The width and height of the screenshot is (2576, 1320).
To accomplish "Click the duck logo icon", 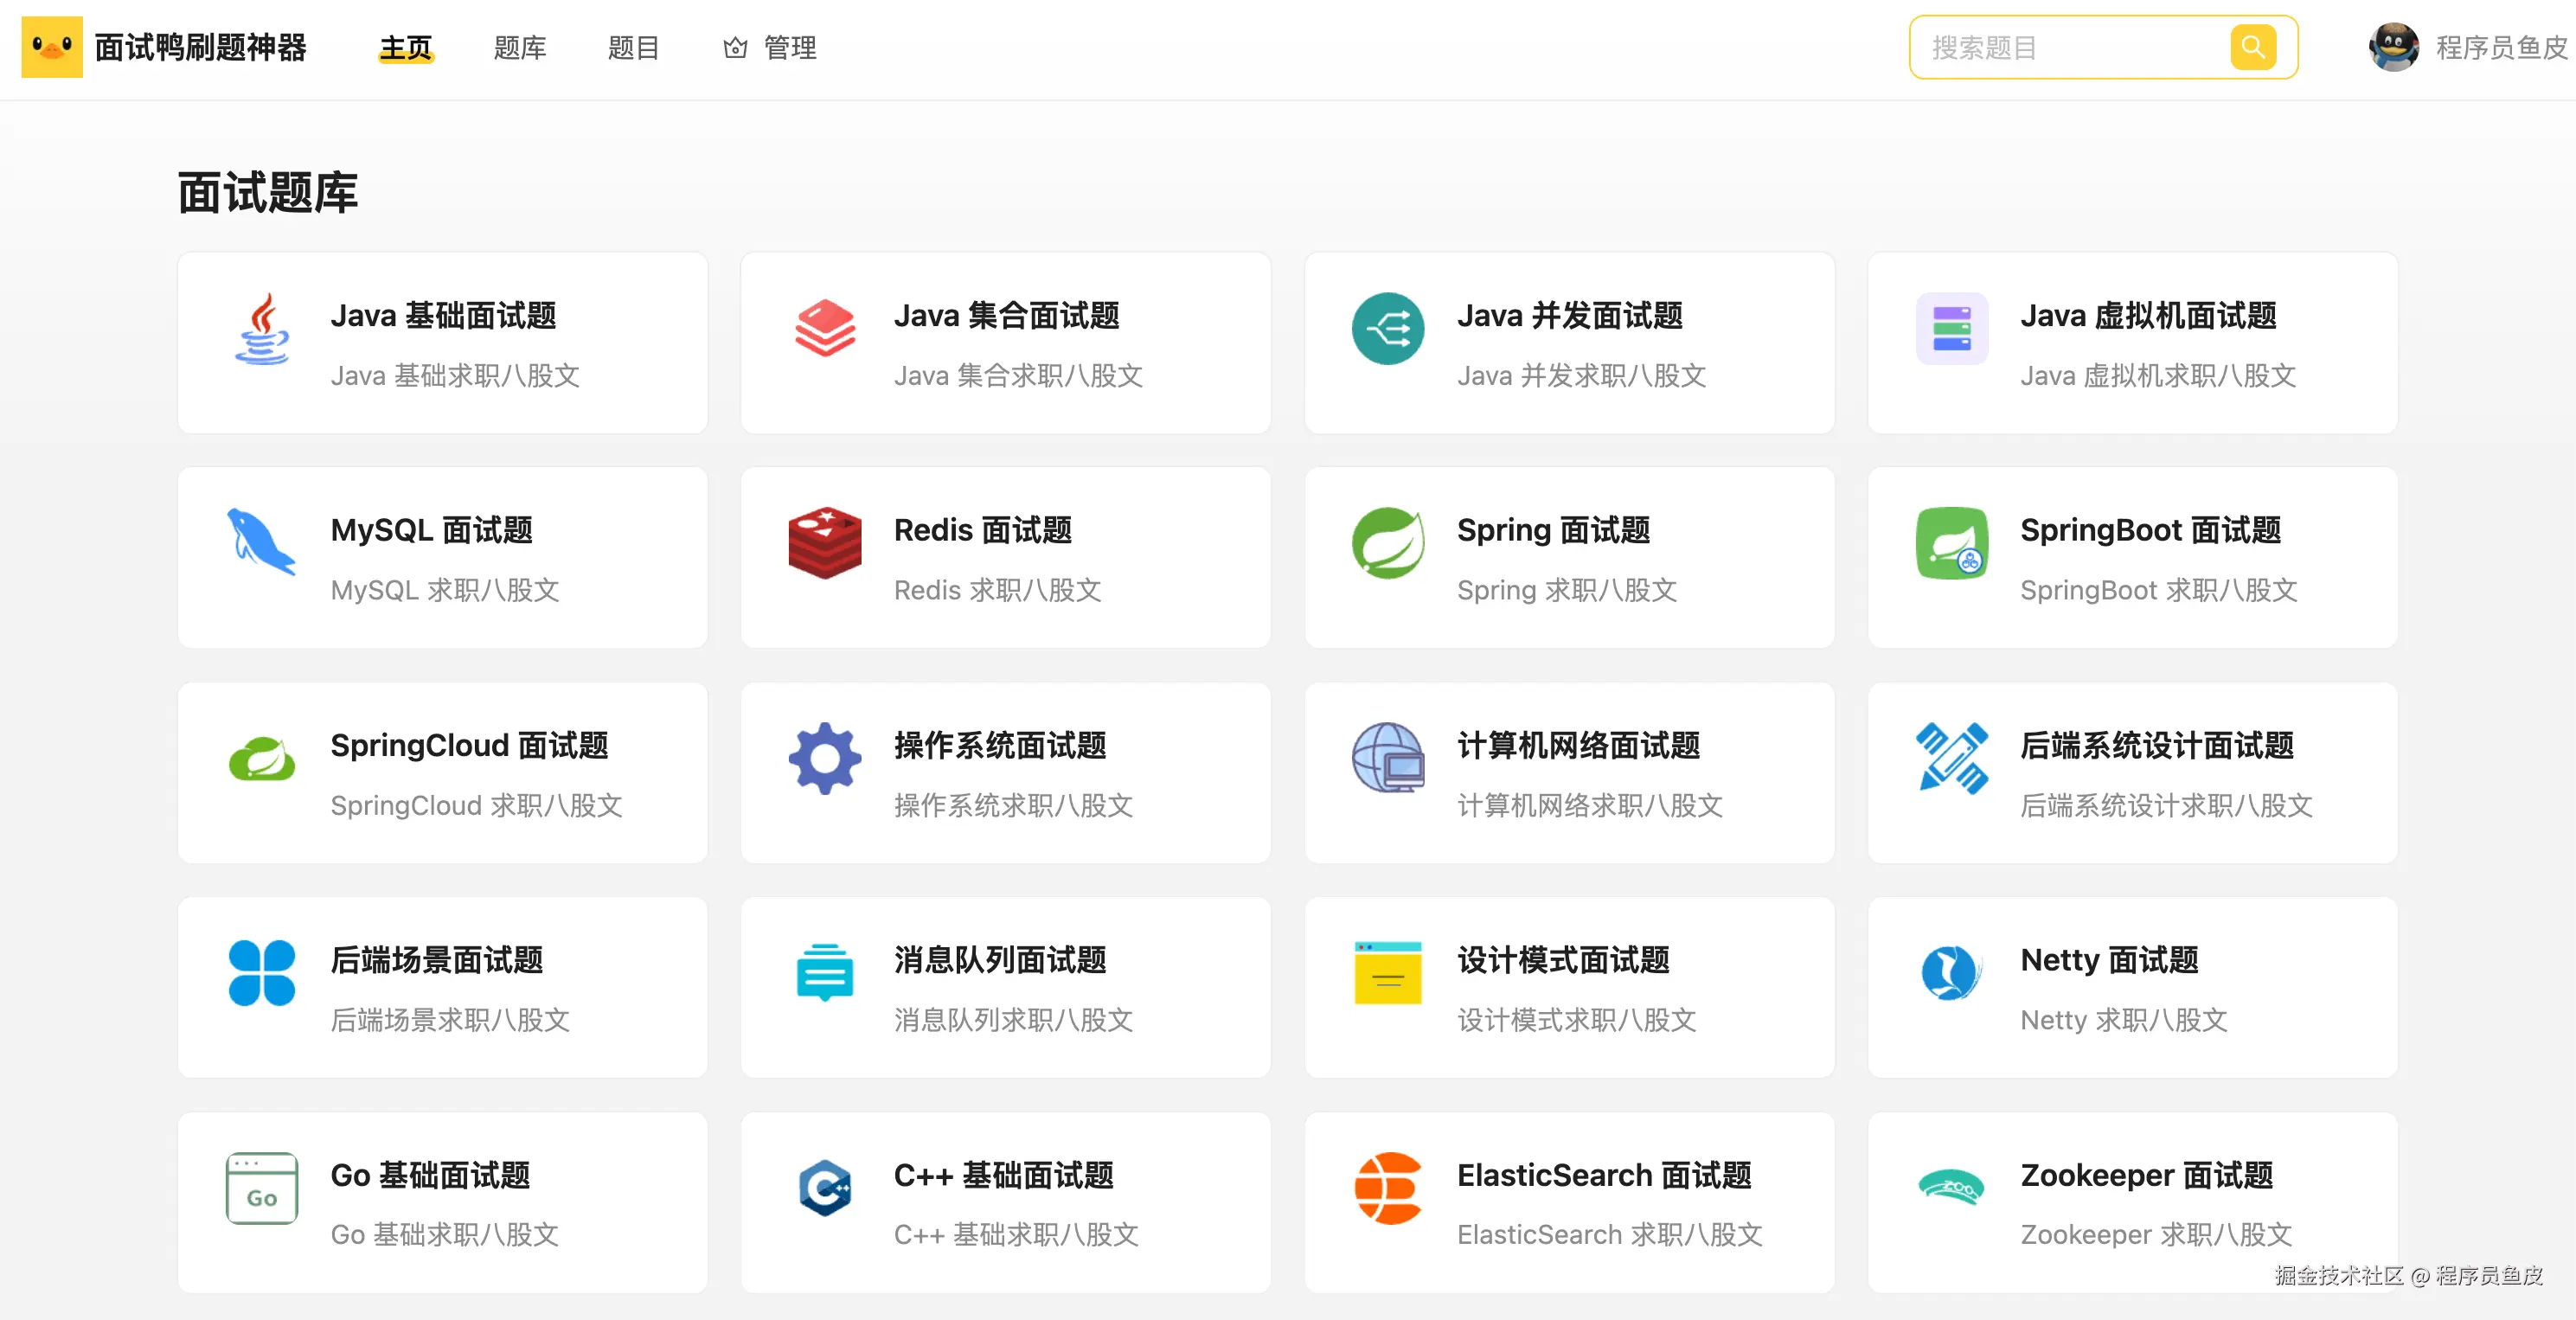I will 52,47.
